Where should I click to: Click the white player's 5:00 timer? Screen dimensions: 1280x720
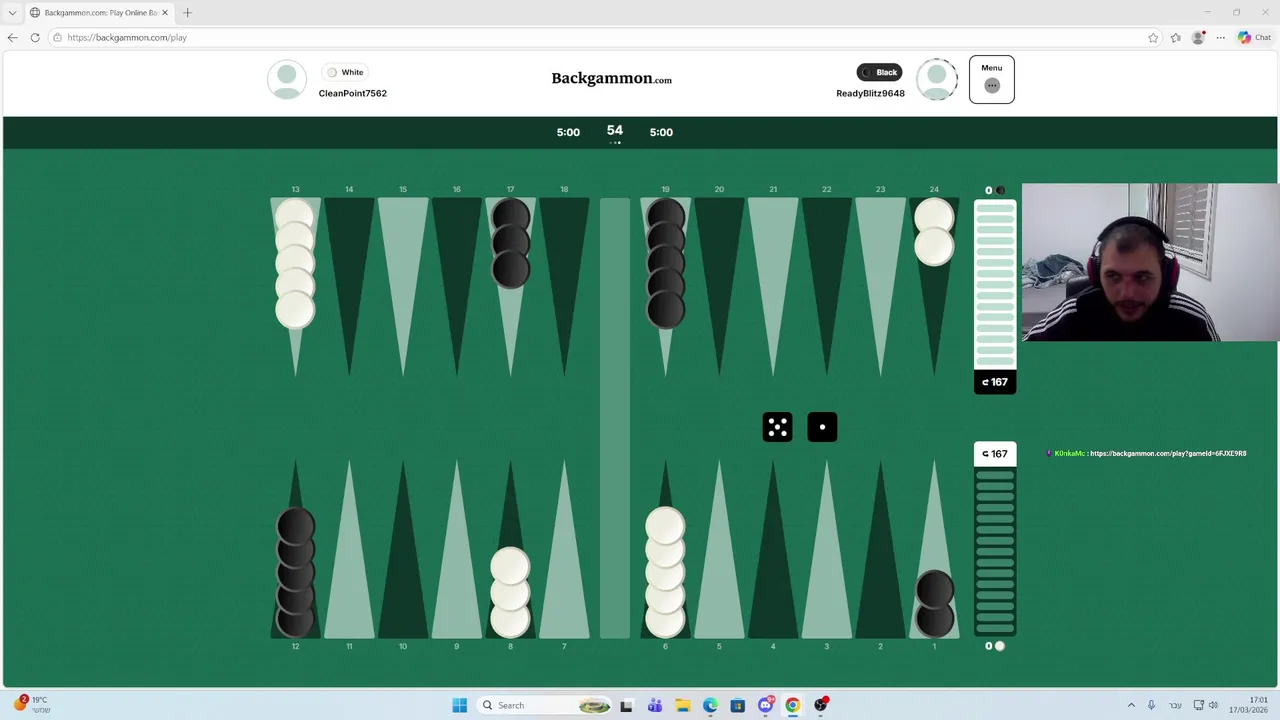point(568,132)
